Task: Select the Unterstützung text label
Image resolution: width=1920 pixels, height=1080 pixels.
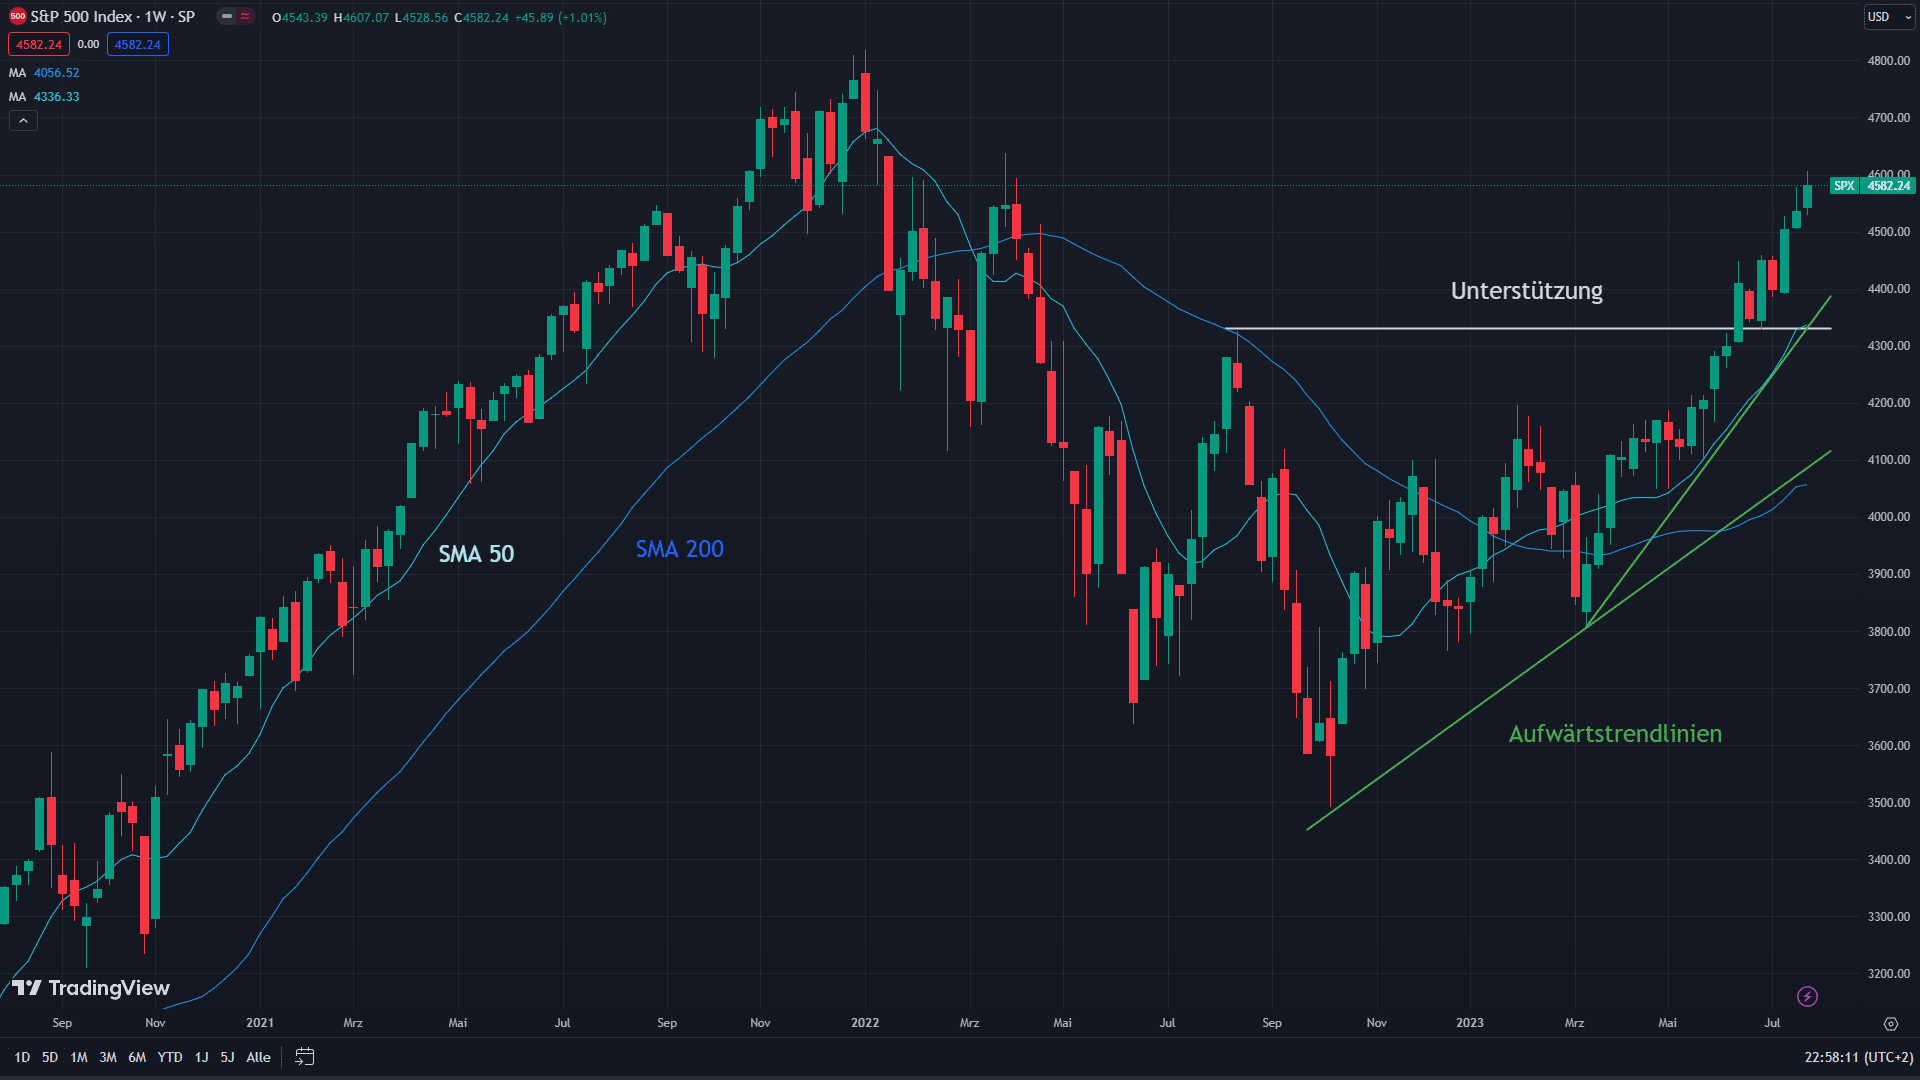Action: (x=1526, y=291)
